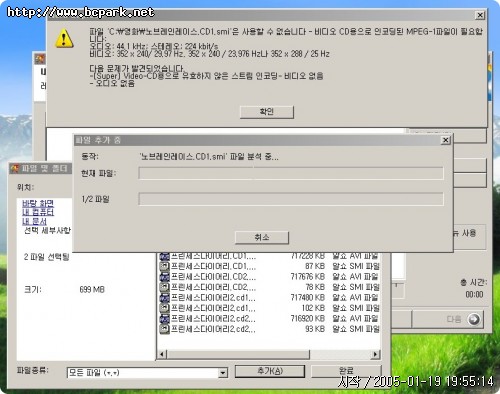Select file 프린세스다이어리2.cd2 with size 93 KB
500x394 pixels.
click(x=213, y=329)
